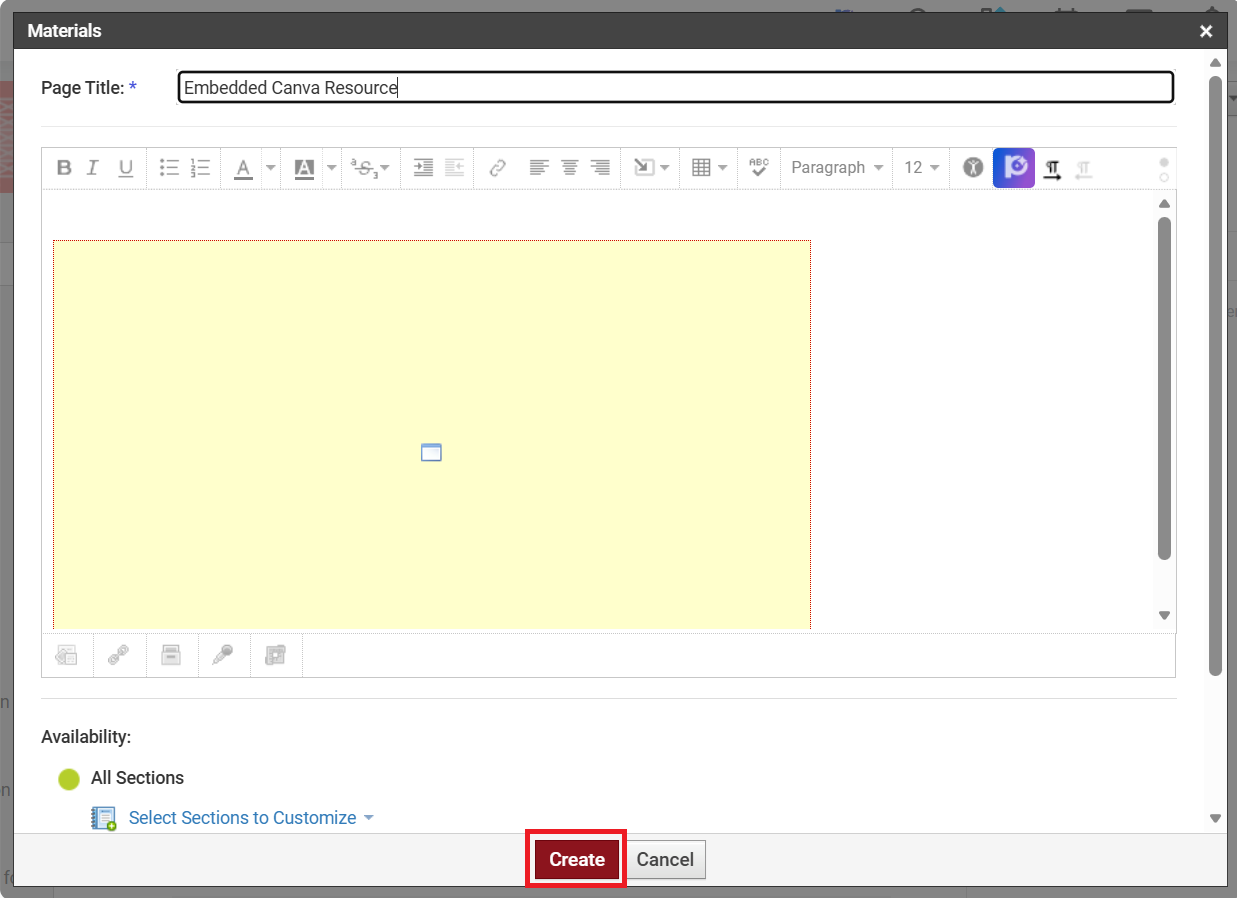Viewport: 1237px width, 898px height.
Task: Center align the text
Action: coord(569,168)
